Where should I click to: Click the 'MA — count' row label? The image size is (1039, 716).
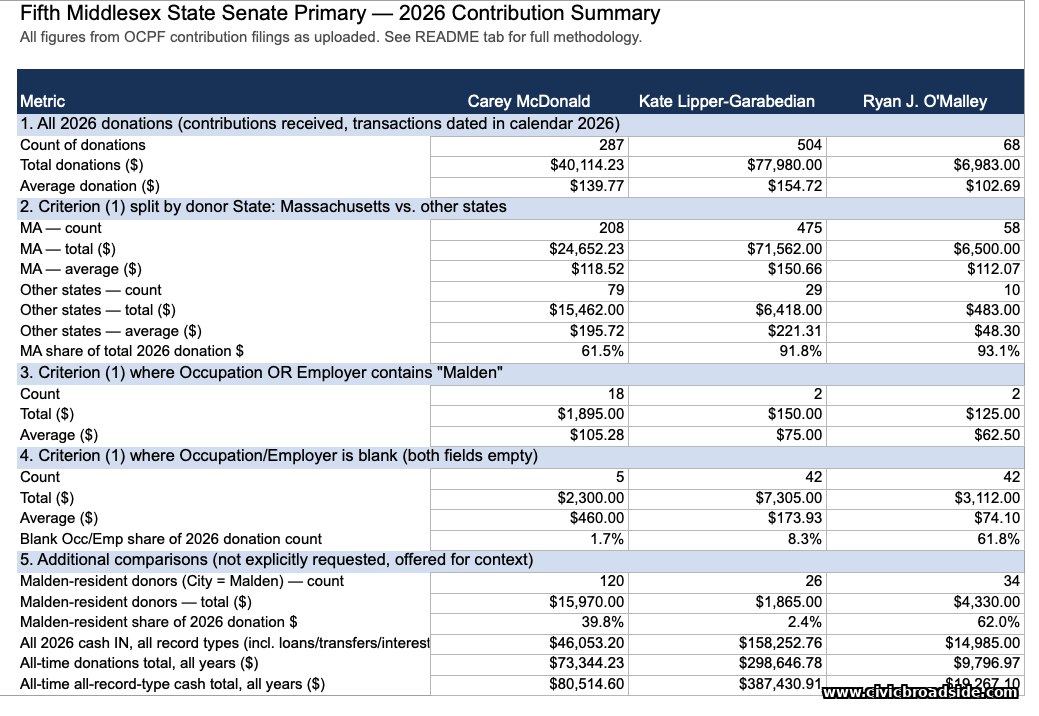(61, 228)
